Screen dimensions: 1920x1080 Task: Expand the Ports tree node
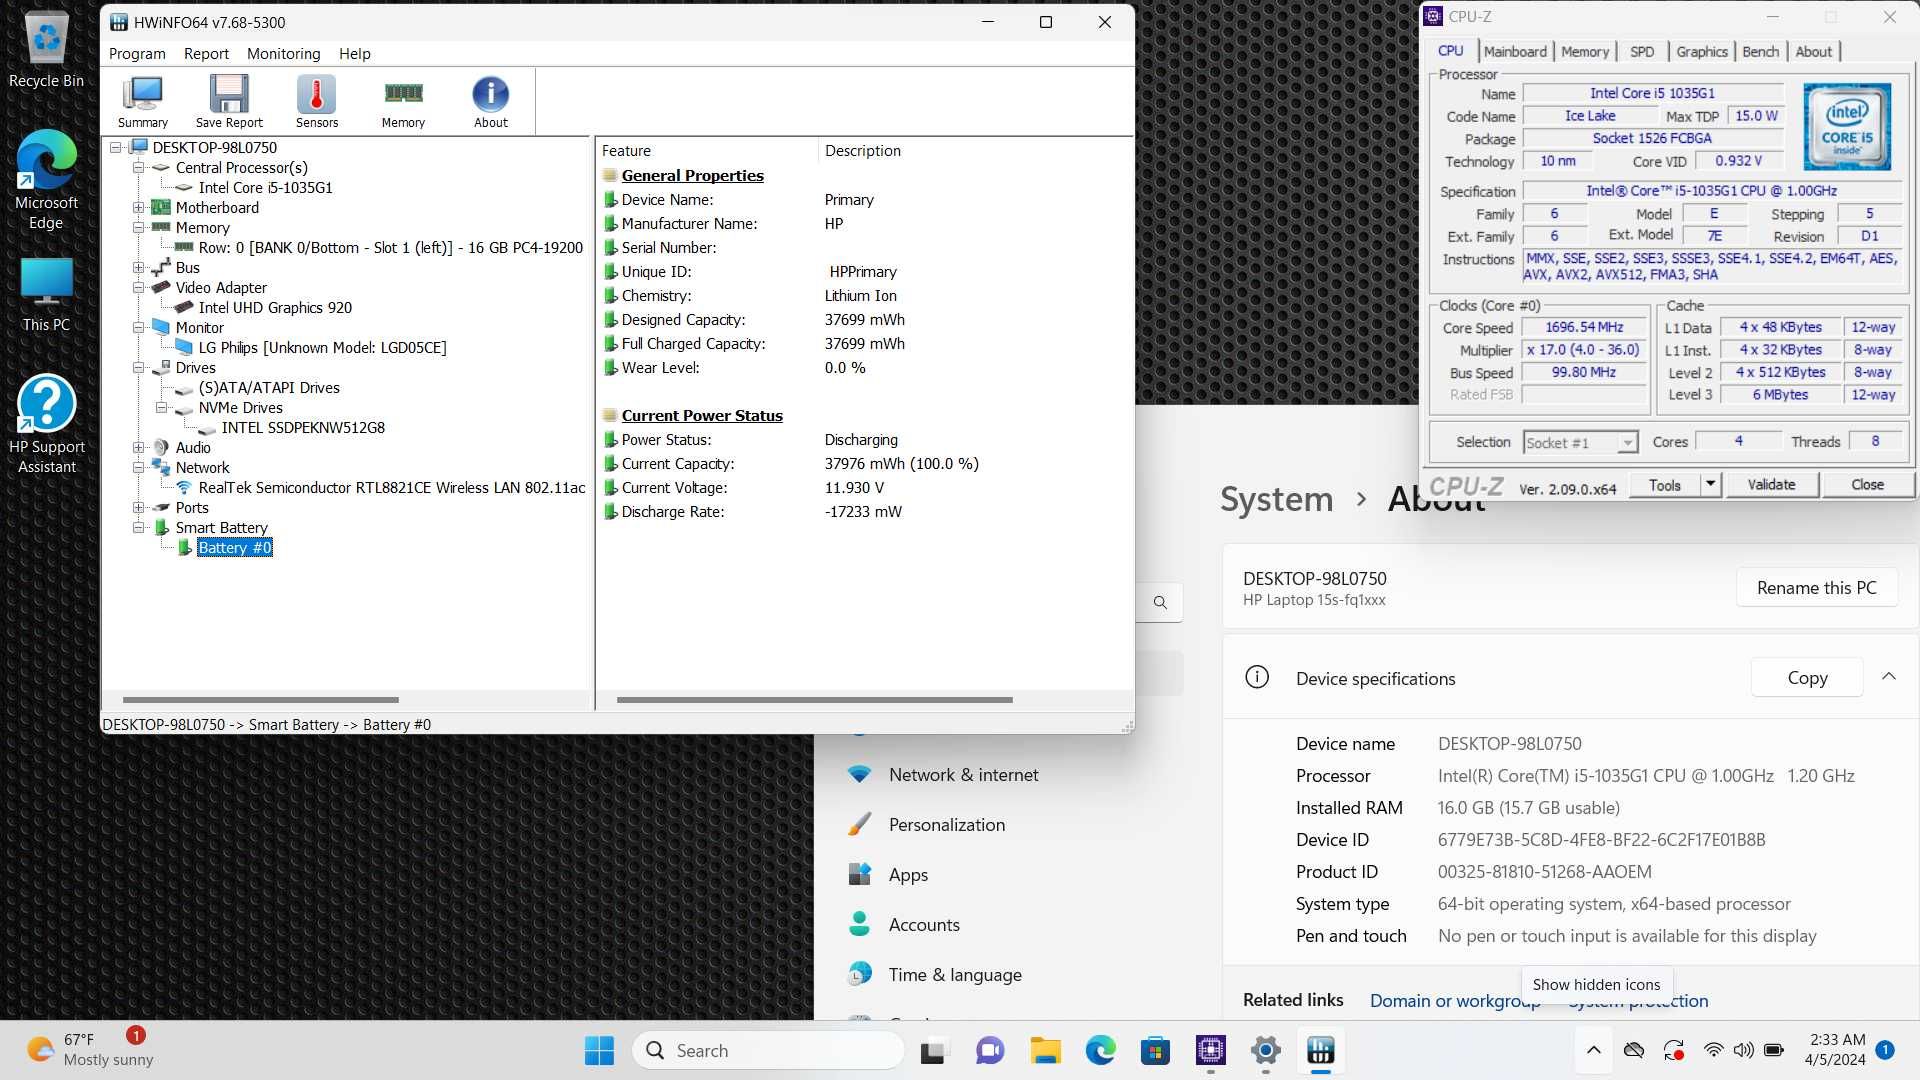139,507
